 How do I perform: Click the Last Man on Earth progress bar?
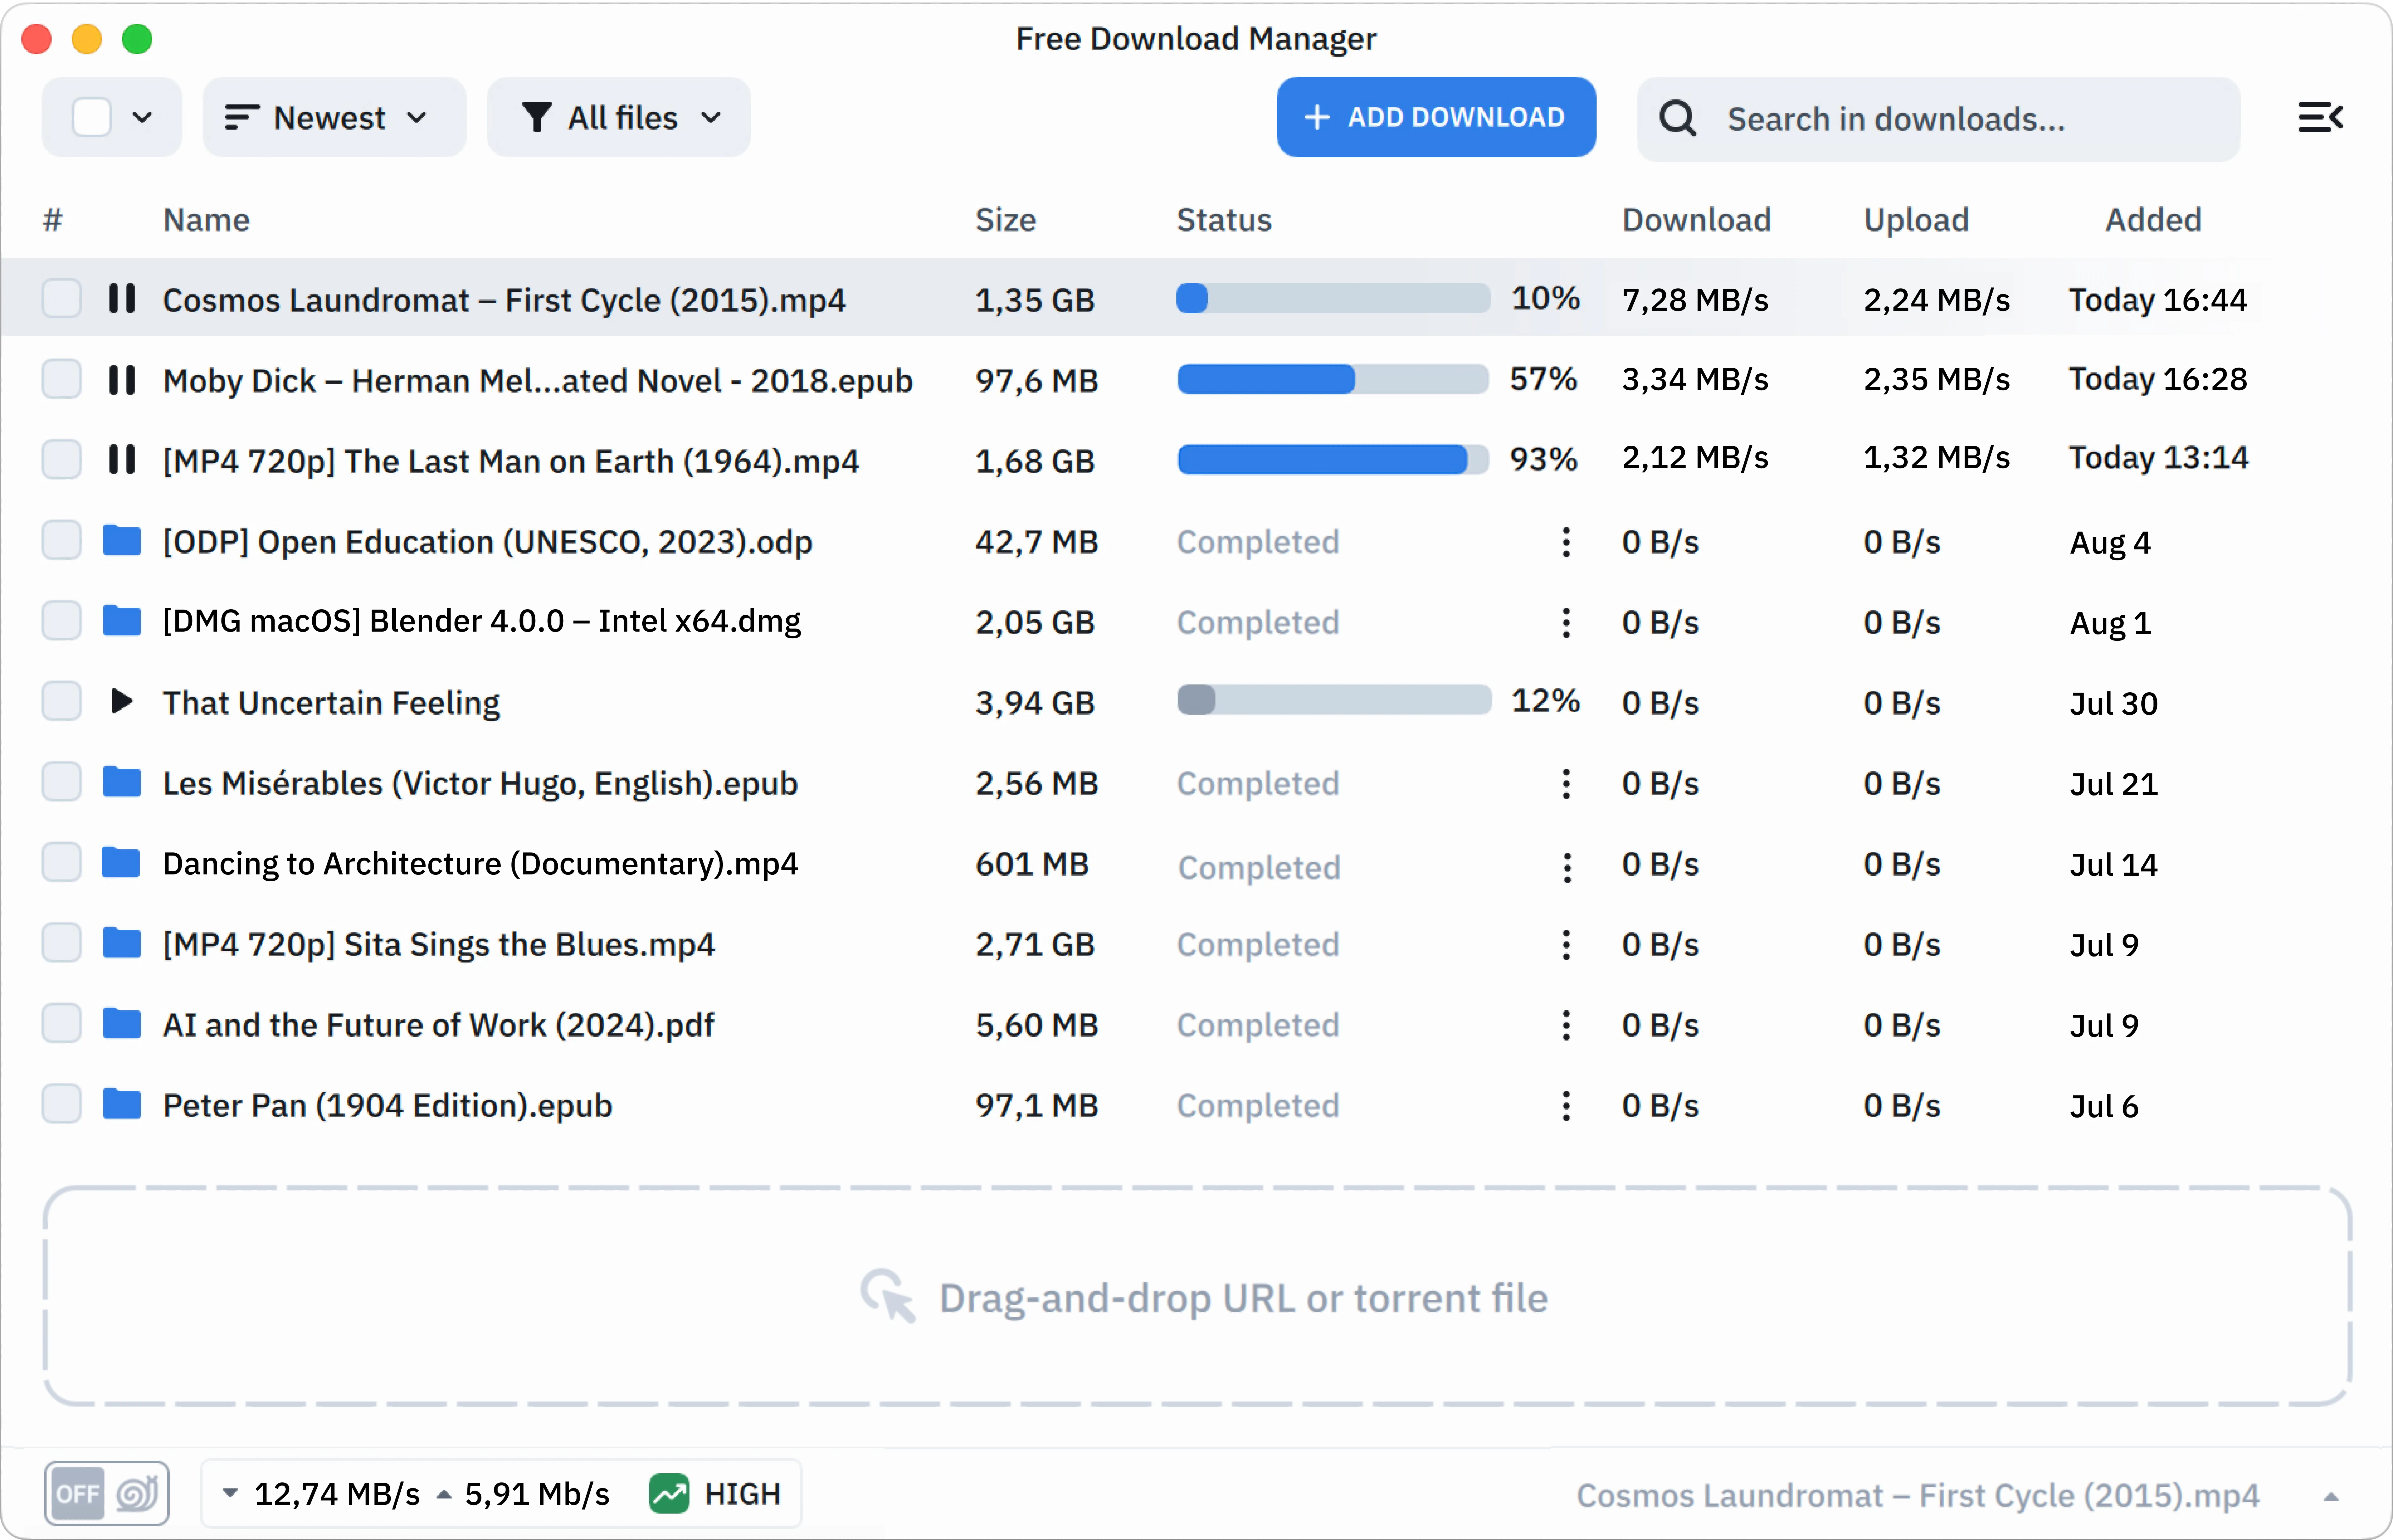pyautogui.click(x=1332, y=459)
